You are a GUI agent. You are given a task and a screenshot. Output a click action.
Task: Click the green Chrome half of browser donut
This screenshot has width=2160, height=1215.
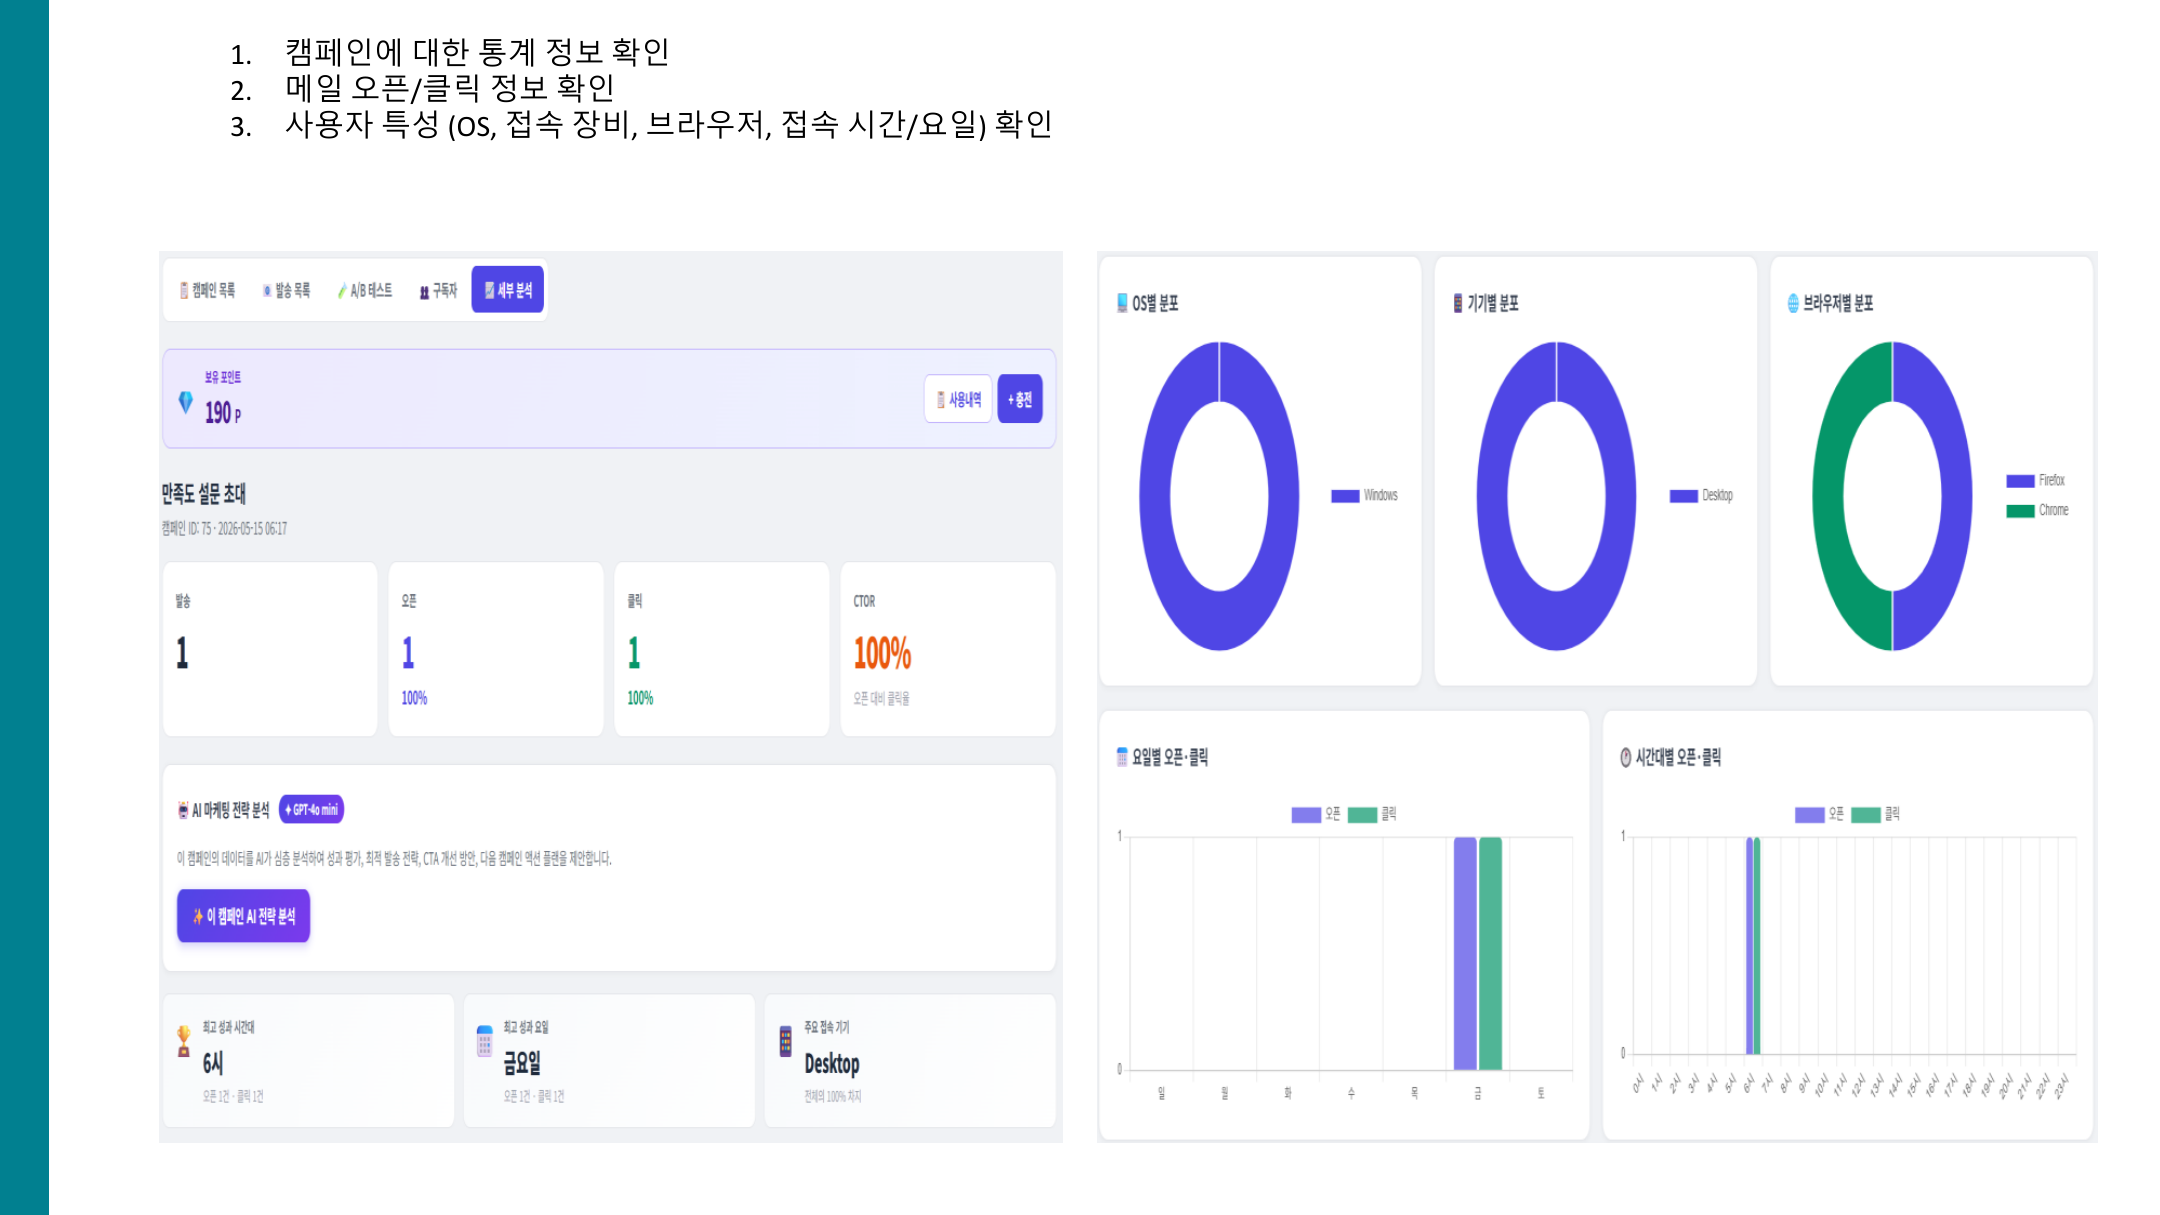click(x=1829, y=496)
